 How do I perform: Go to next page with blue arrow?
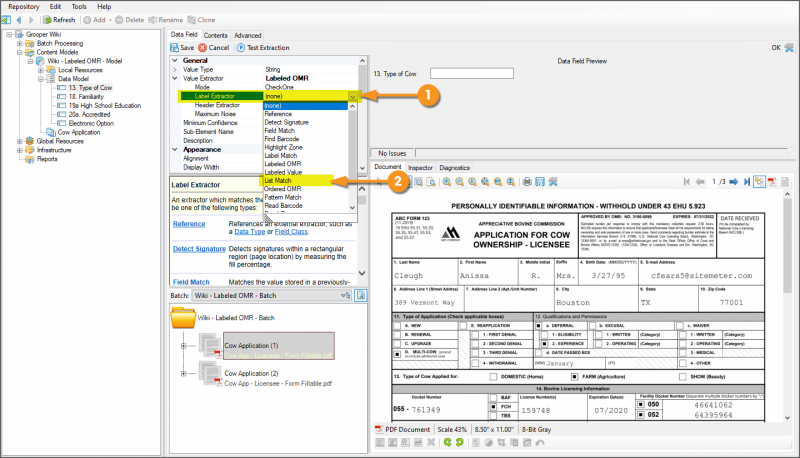(x=734, y=181)
